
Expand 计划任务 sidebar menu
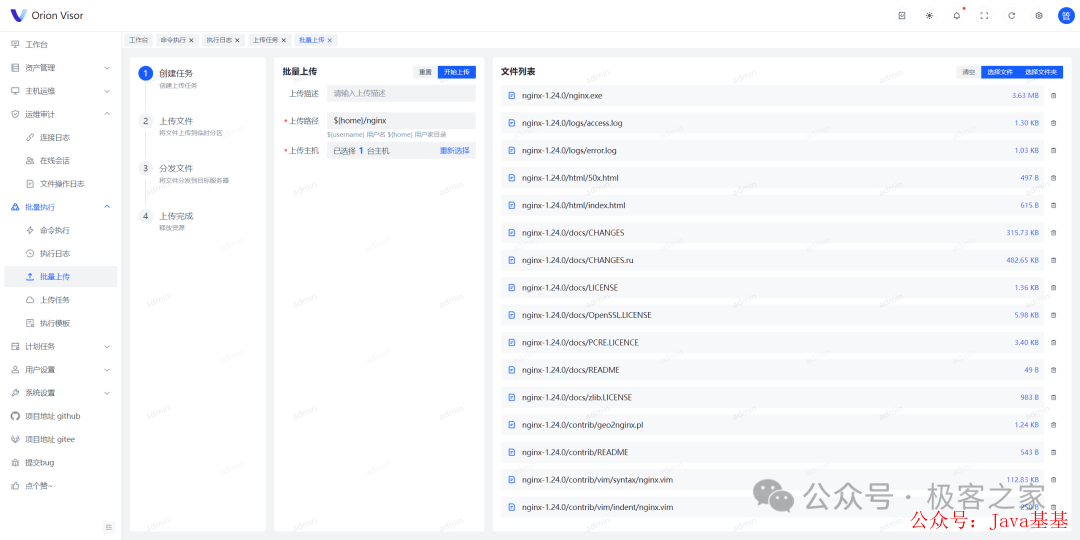[x=61, y=346]
